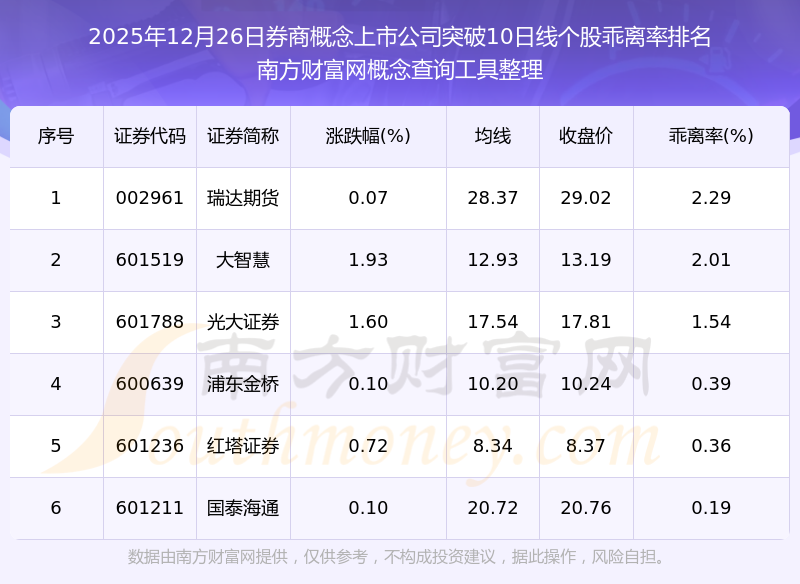Click deviation rate 0.36
Viewport: 800px width, 584px height.
(711, 446)
